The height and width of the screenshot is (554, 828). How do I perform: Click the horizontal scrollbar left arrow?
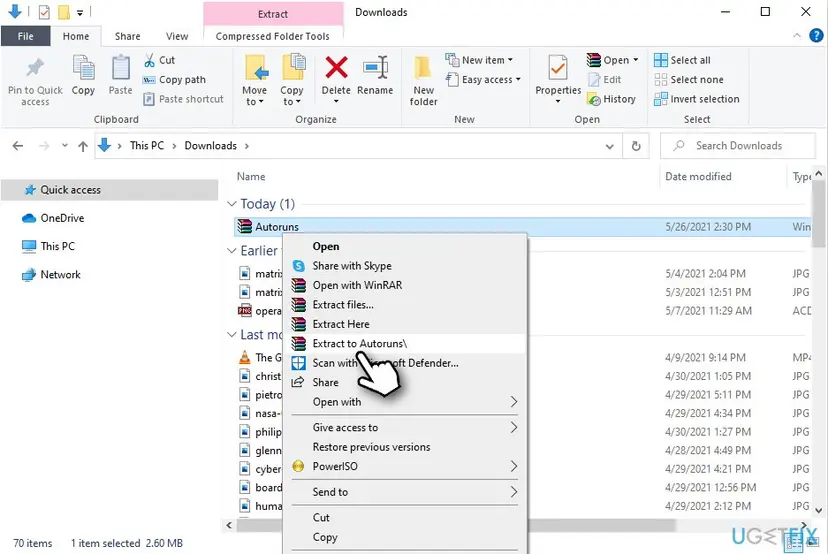(229, 525)
